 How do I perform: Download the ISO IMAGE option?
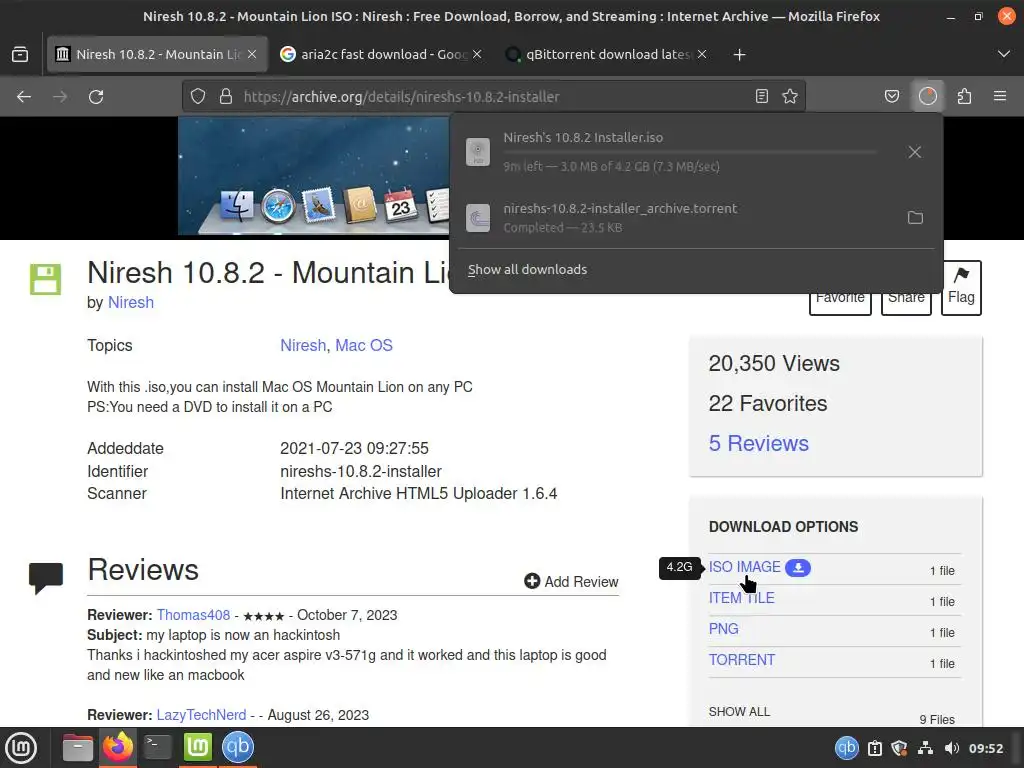[x=744, y=567]
